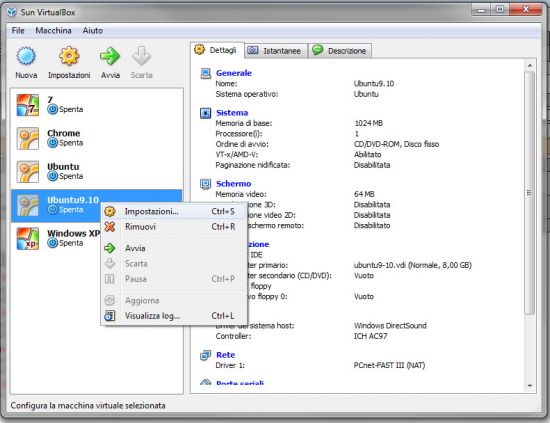This screenshot has width=550, height=423.
Task: Switch to the Dettagli tab
Action: coord(217,50)
